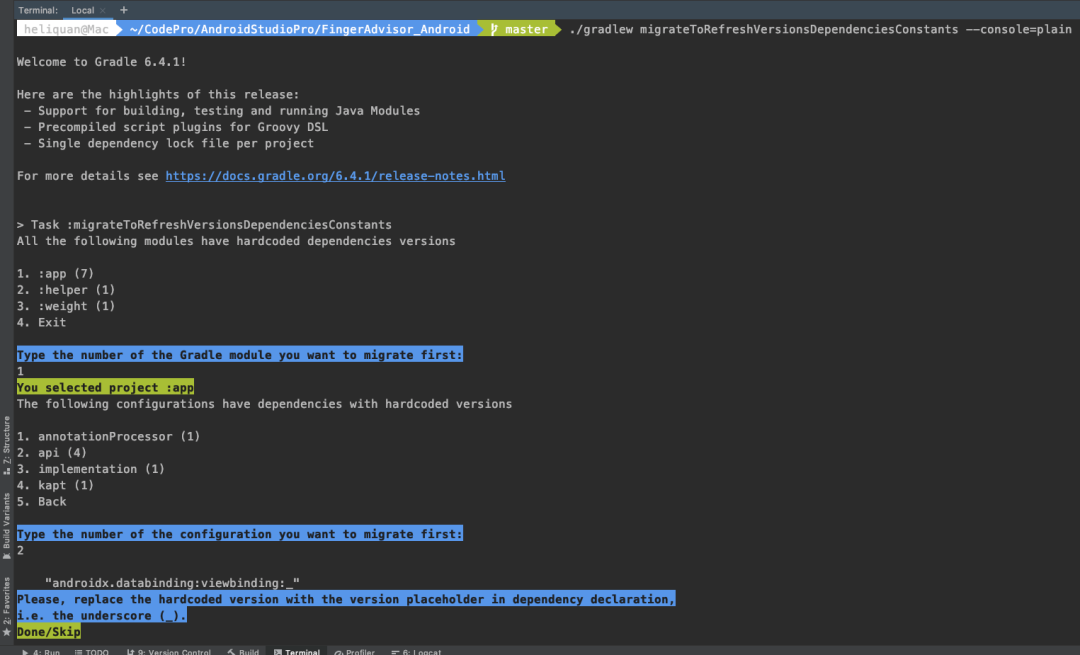1080x655 pixels.
Task: Open the Build Variants side panel
Action: point(7,523)
